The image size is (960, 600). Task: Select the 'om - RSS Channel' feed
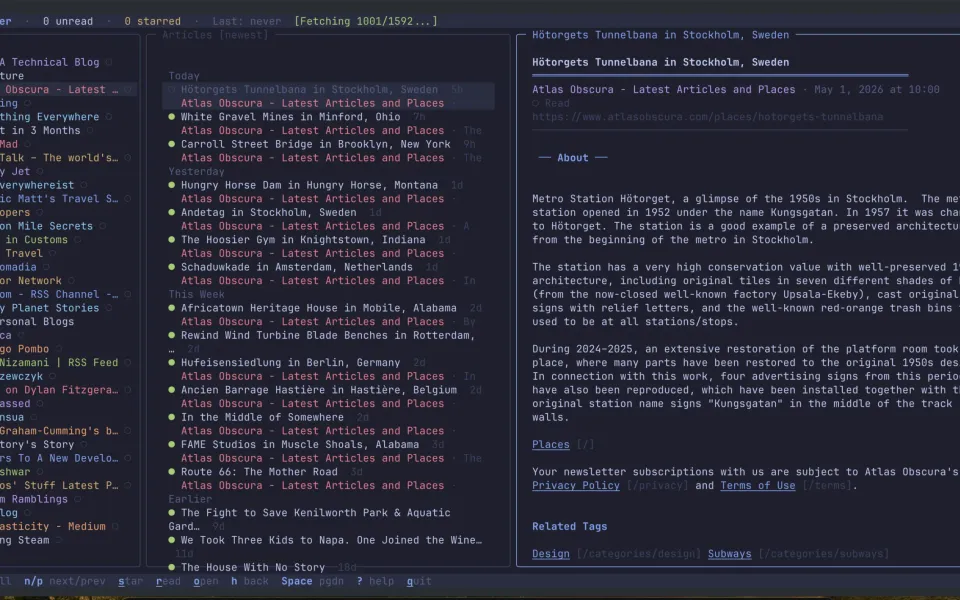click(x=59, y=294)
